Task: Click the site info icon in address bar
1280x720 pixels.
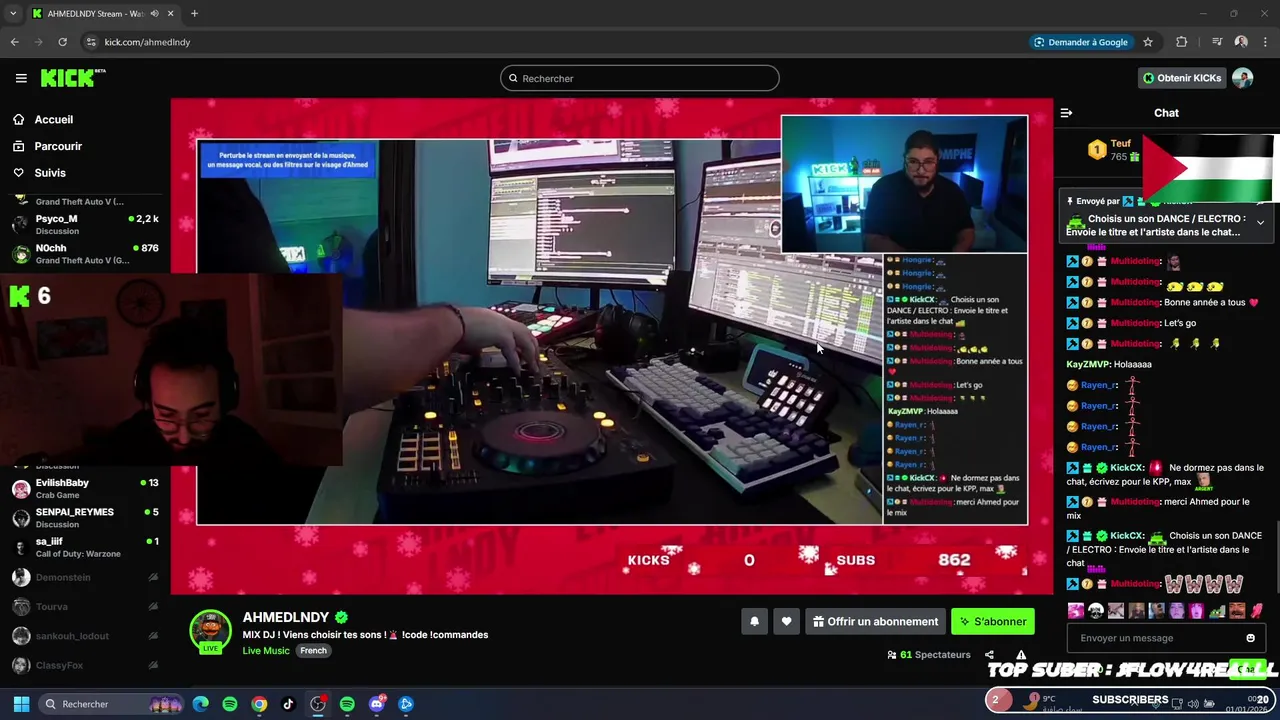Action: coord(91,42)
